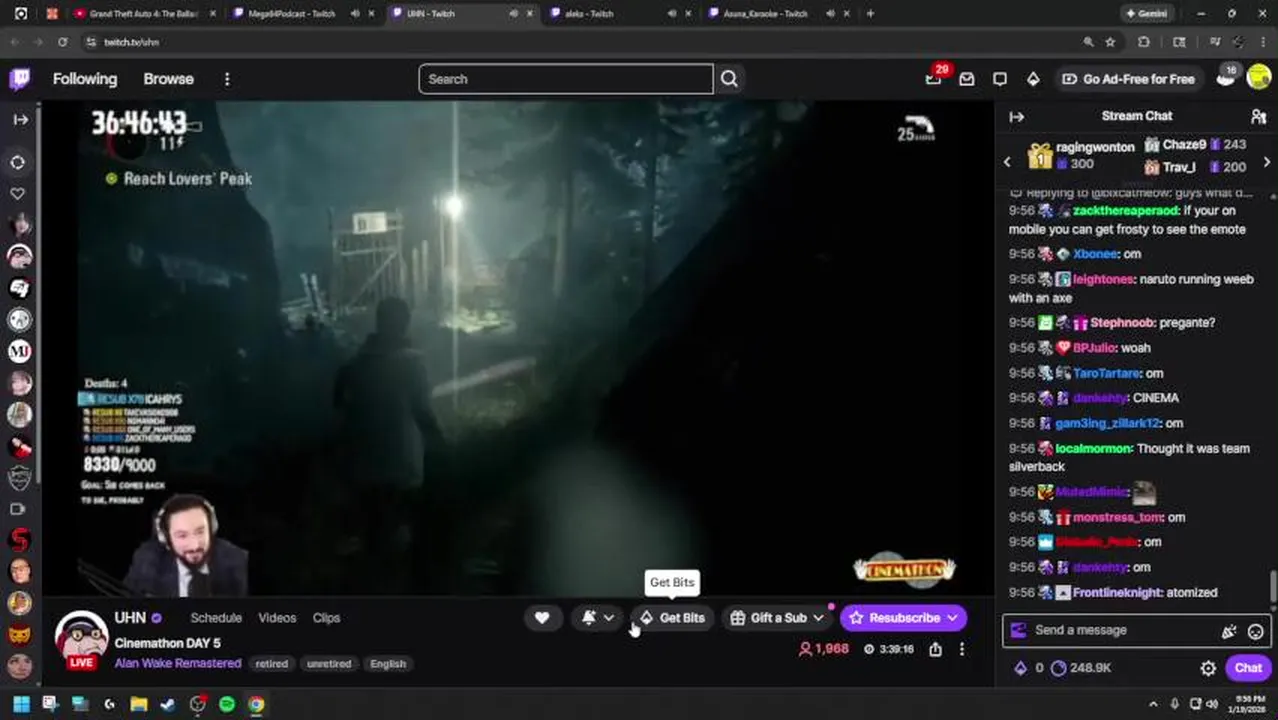Image resolution: width=1278 pixels, height=720 pixels.
Task: Open the chat identity badge icon in message box
Action: (x=1018, y=630)
